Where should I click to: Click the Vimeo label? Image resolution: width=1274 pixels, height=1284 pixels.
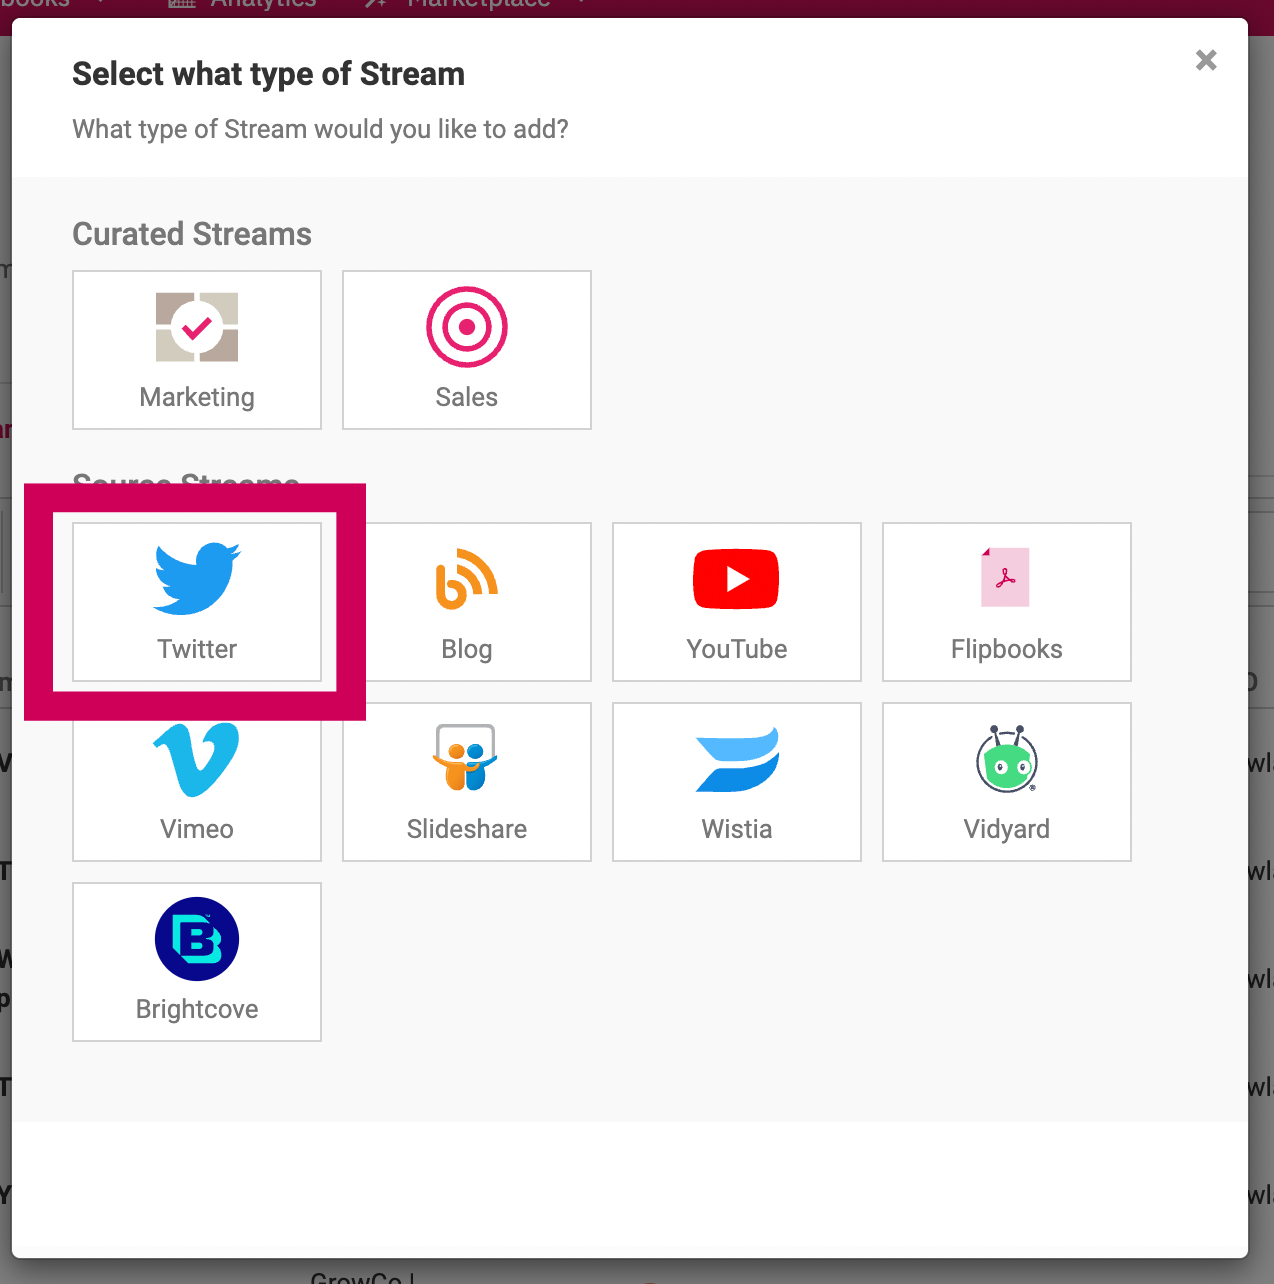coord(197,829)
